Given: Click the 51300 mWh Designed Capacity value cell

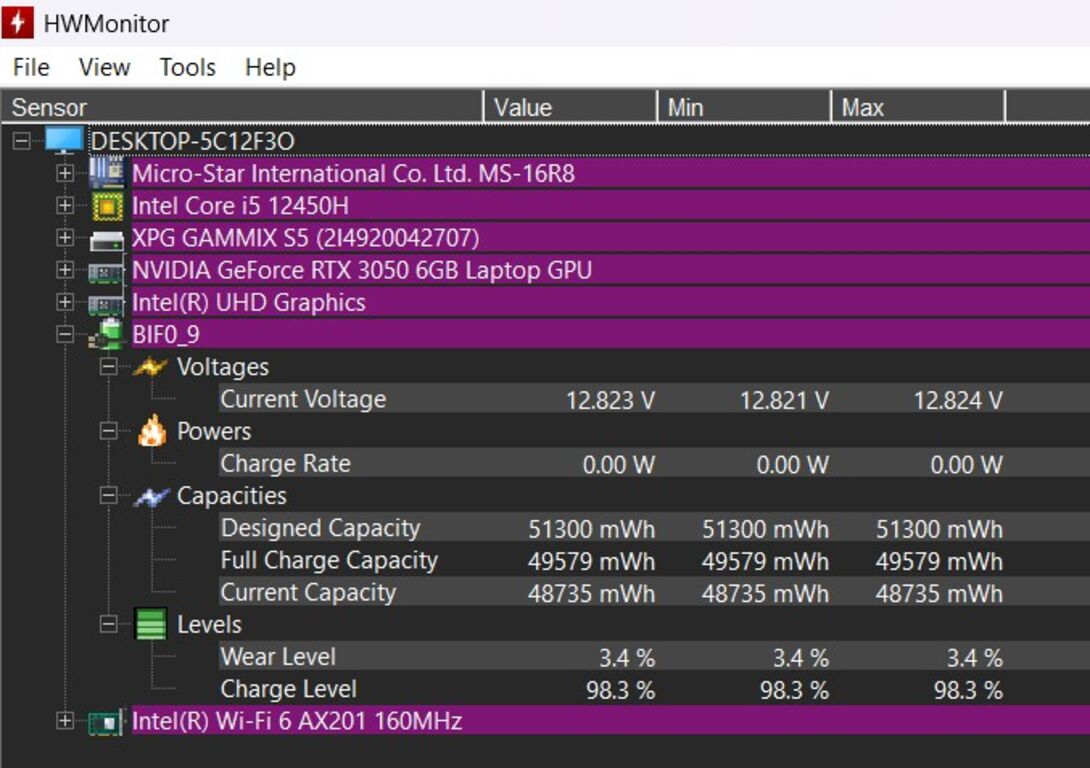Looking at the screenshot, I should coord(592,530).
